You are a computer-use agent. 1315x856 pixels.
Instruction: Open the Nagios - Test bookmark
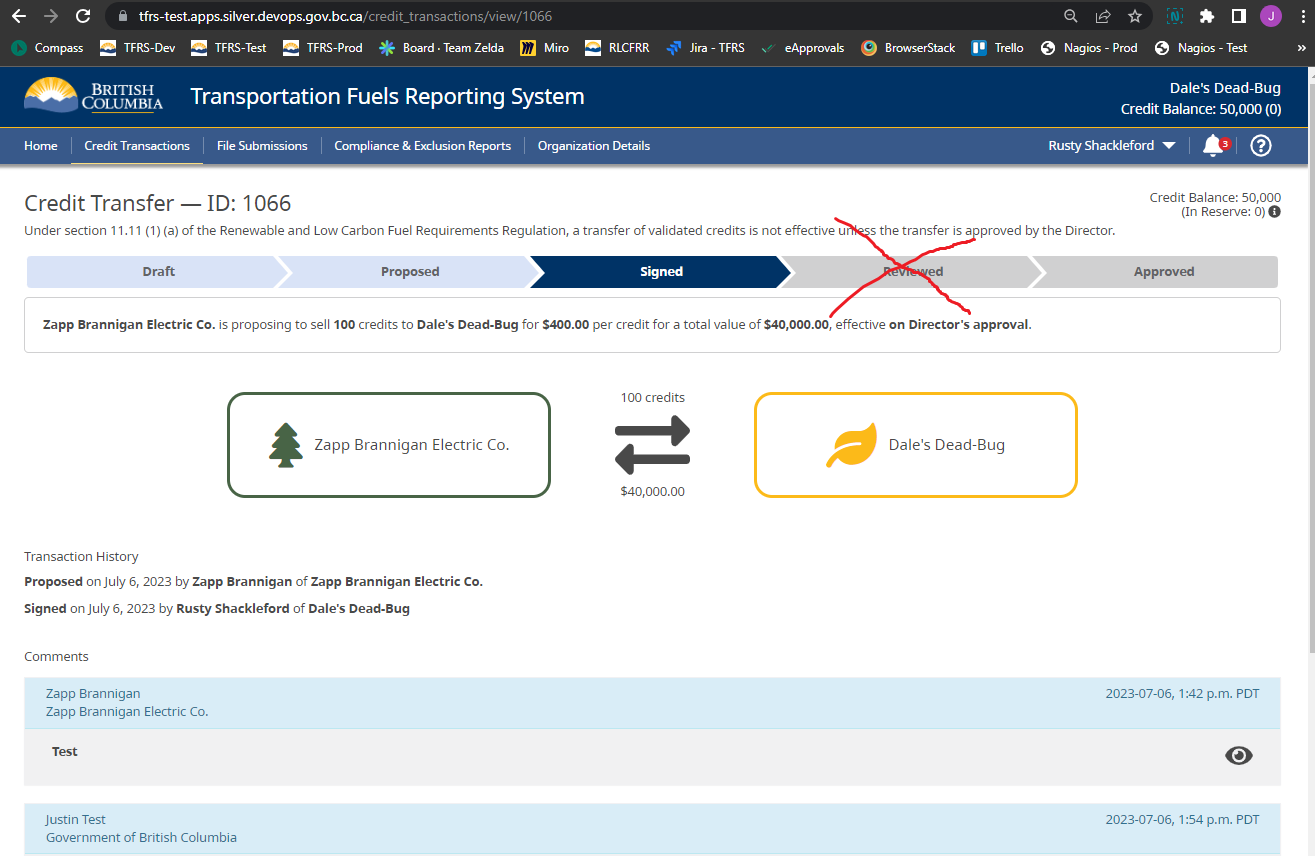(x=1200, y=48)
